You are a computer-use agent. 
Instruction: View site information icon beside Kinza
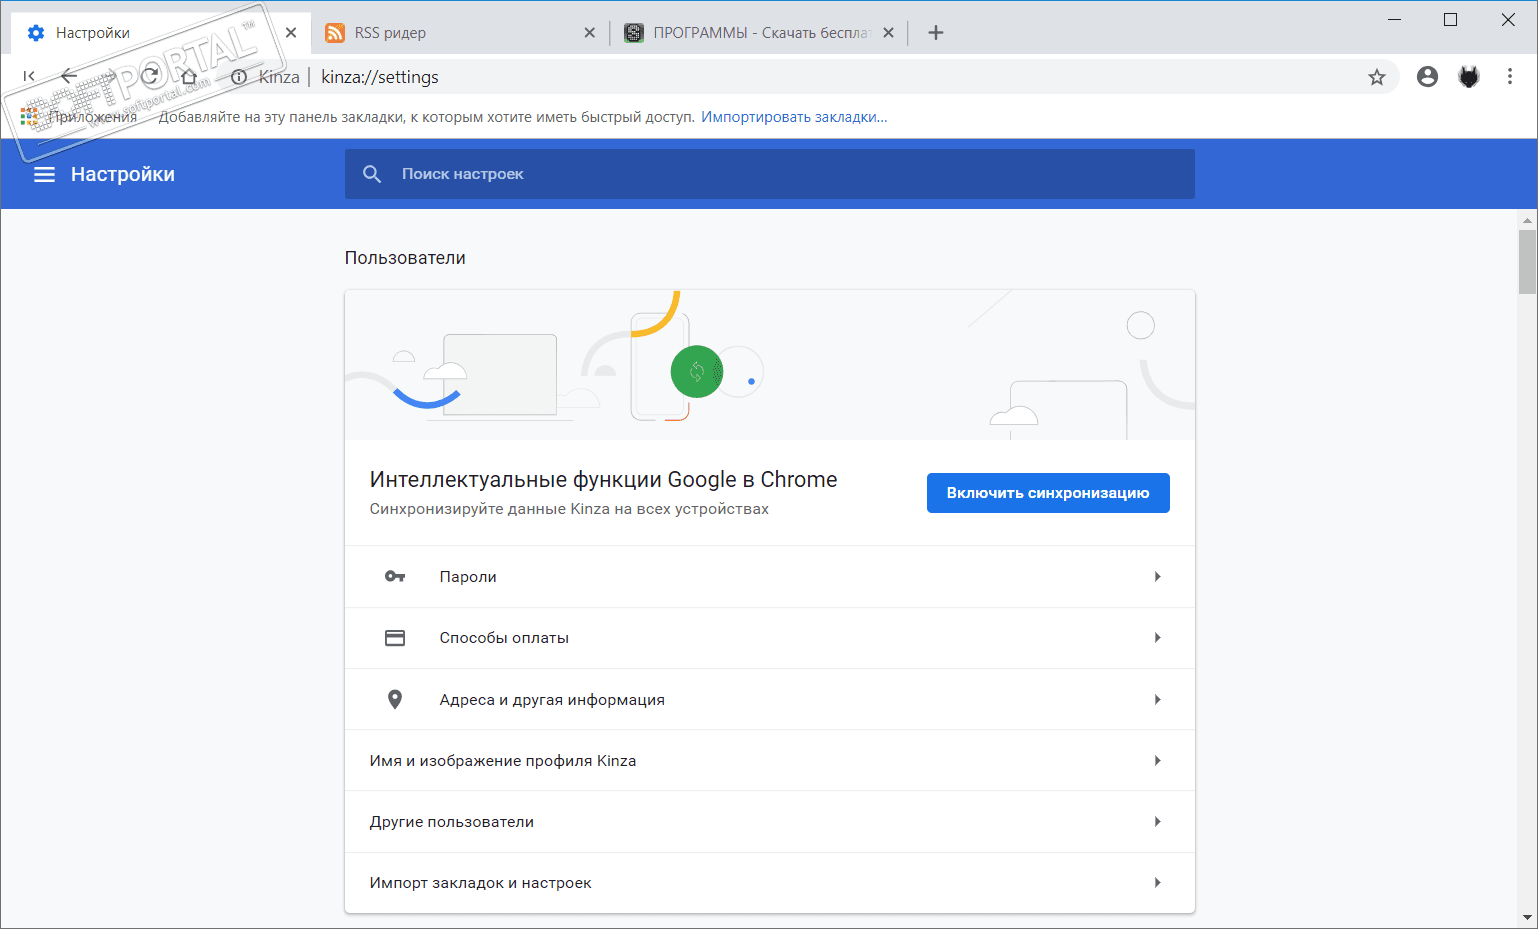[239, 77]
